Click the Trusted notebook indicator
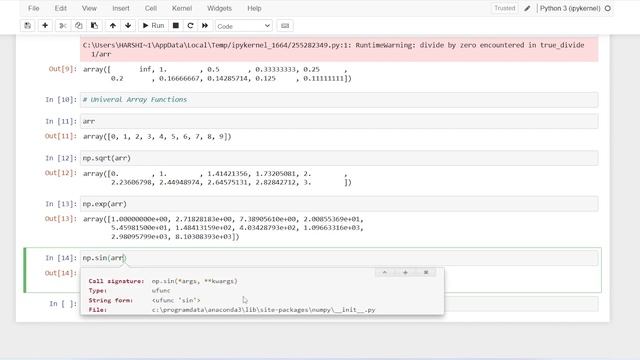The height and width of the screenshot is (360, 640). [x=504, y=8]
